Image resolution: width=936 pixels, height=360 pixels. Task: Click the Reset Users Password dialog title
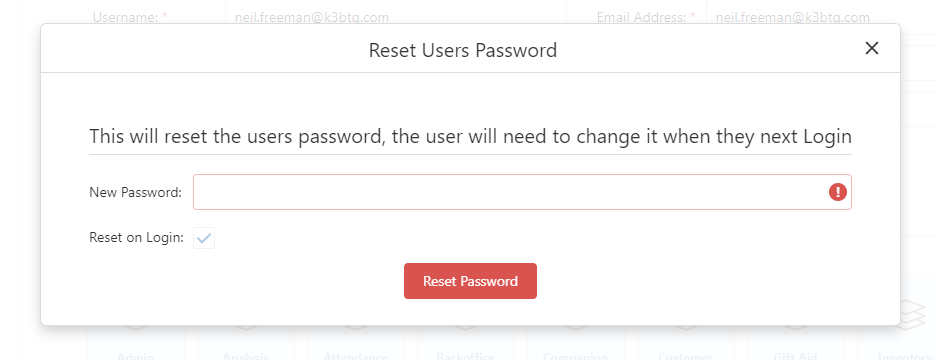pos(463,50)
